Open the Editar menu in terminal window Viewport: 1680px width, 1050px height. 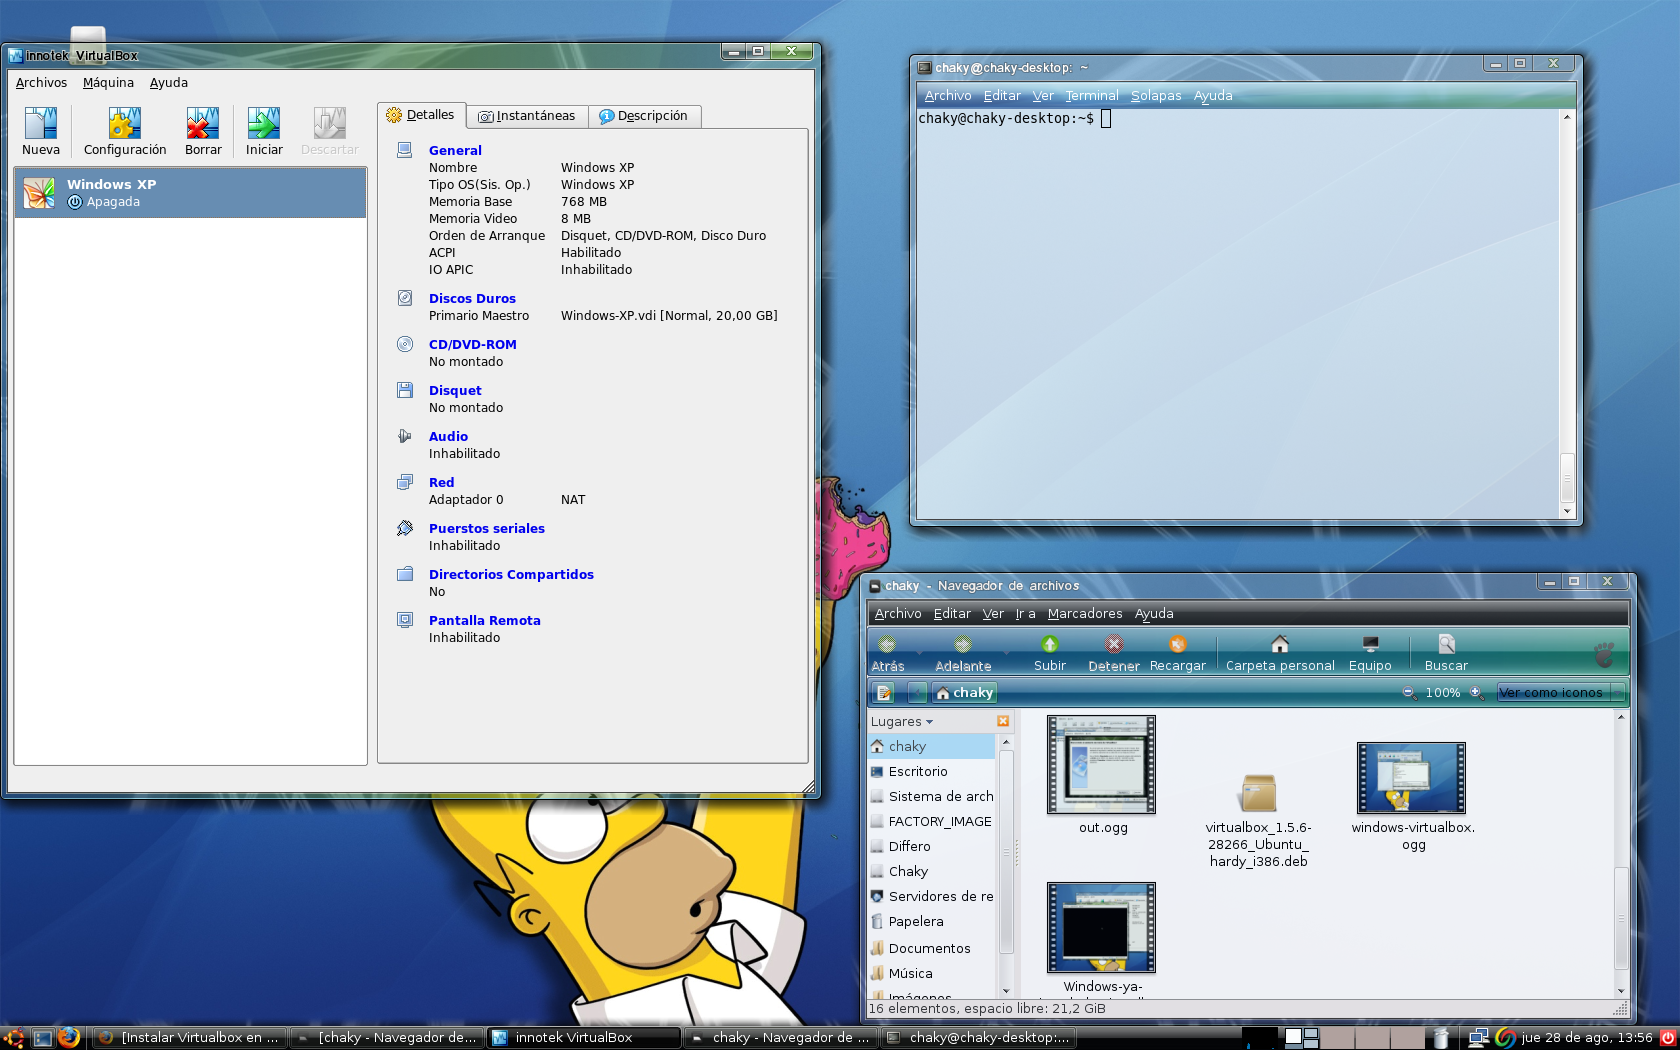pos(1002,96)
